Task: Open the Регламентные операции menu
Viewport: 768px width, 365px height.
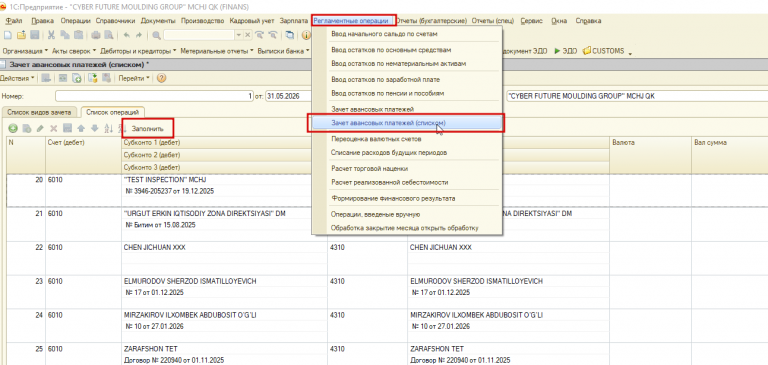Action: (x=351, y=21)
